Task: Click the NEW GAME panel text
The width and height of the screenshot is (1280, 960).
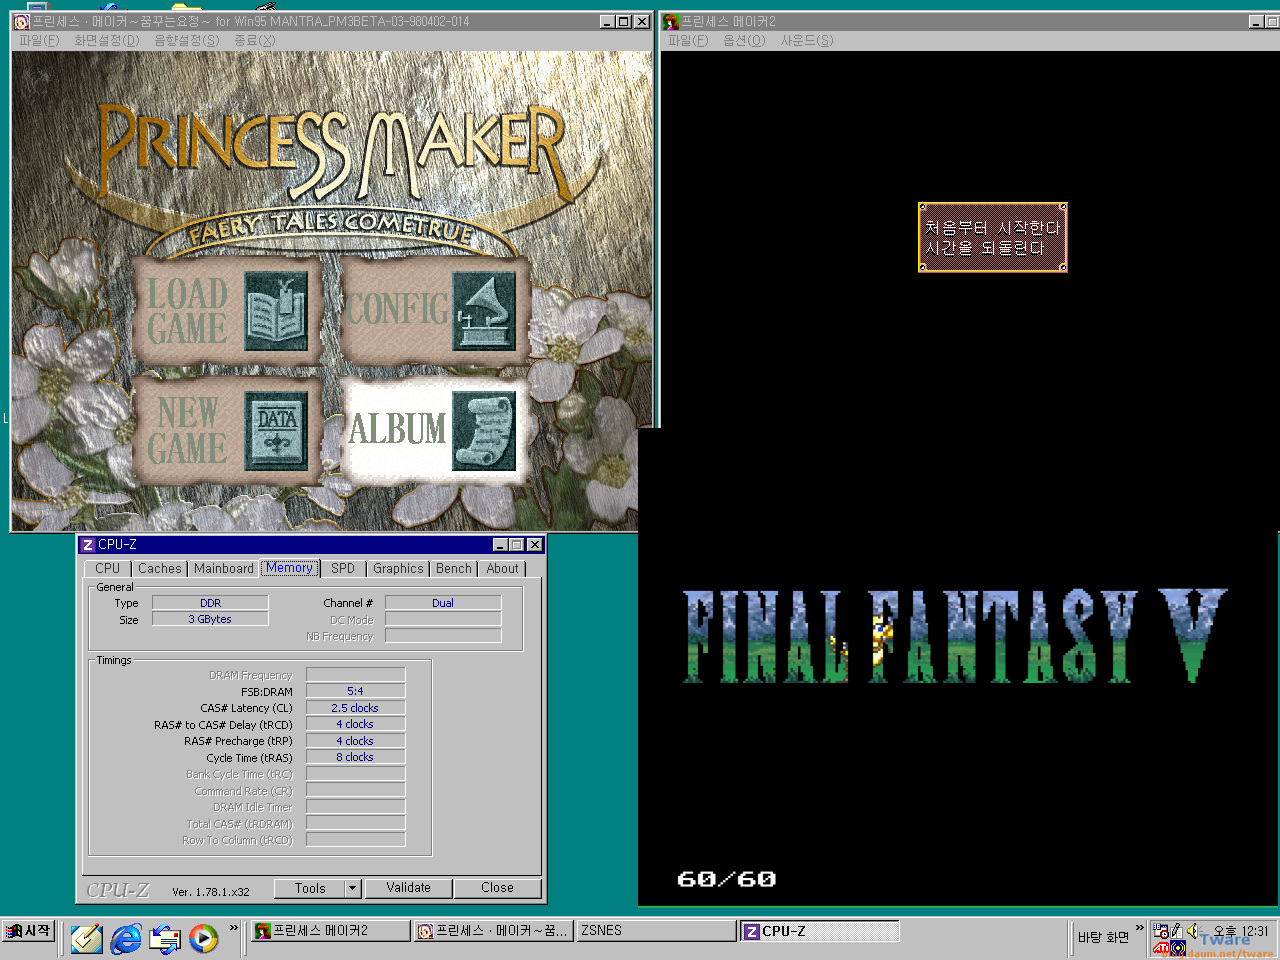Action: coord(187,431)
